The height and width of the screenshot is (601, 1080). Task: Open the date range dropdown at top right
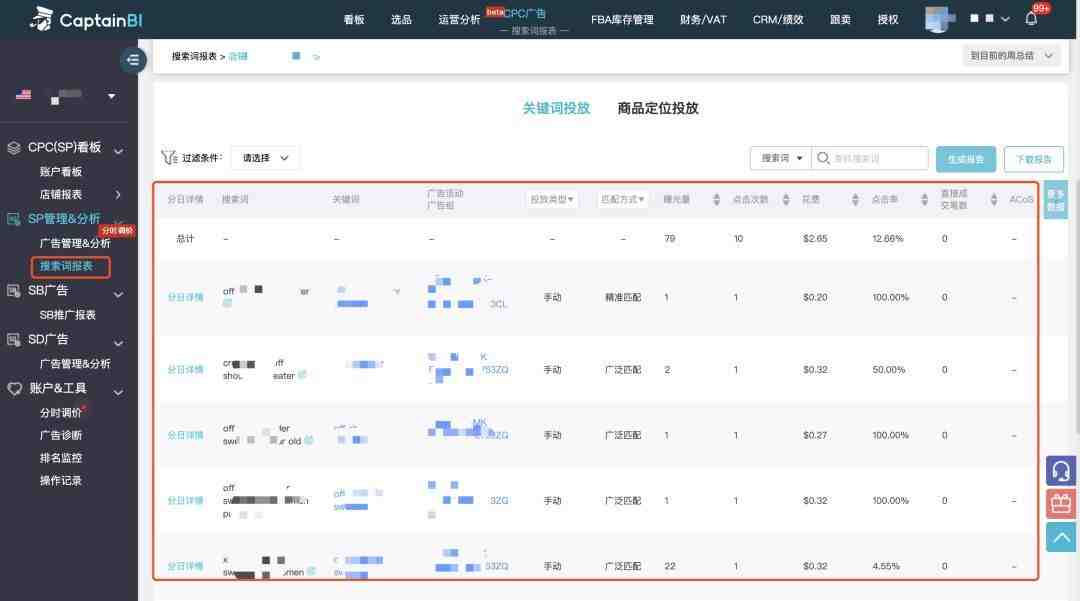pos(1011,56)
